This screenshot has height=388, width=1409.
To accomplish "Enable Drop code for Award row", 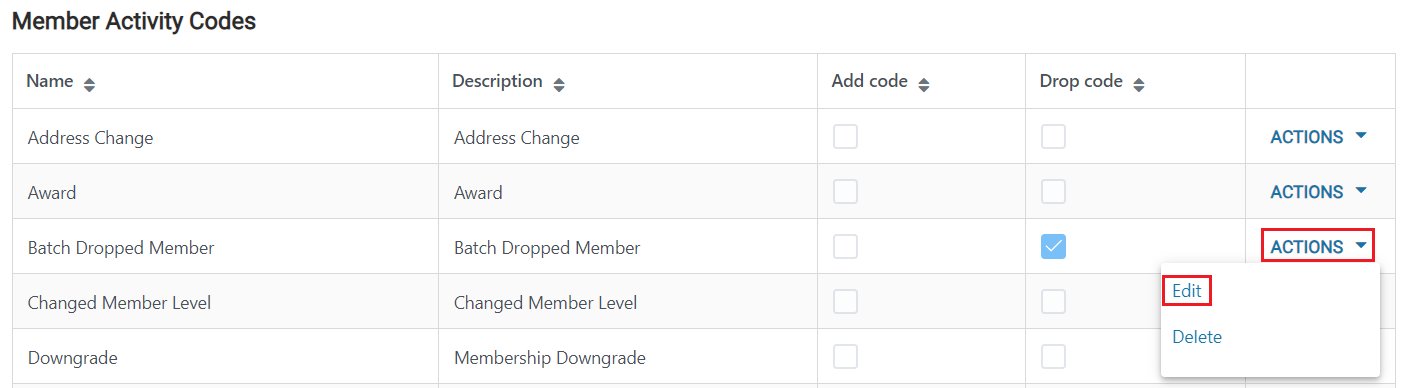I will click(x=1053, y=191).
